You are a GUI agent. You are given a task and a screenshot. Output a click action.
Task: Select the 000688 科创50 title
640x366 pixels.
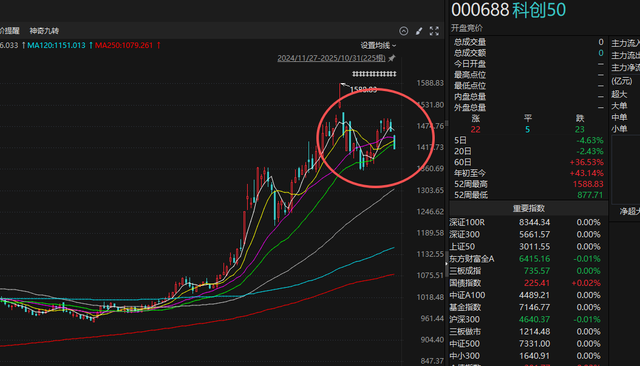(508, 10)
